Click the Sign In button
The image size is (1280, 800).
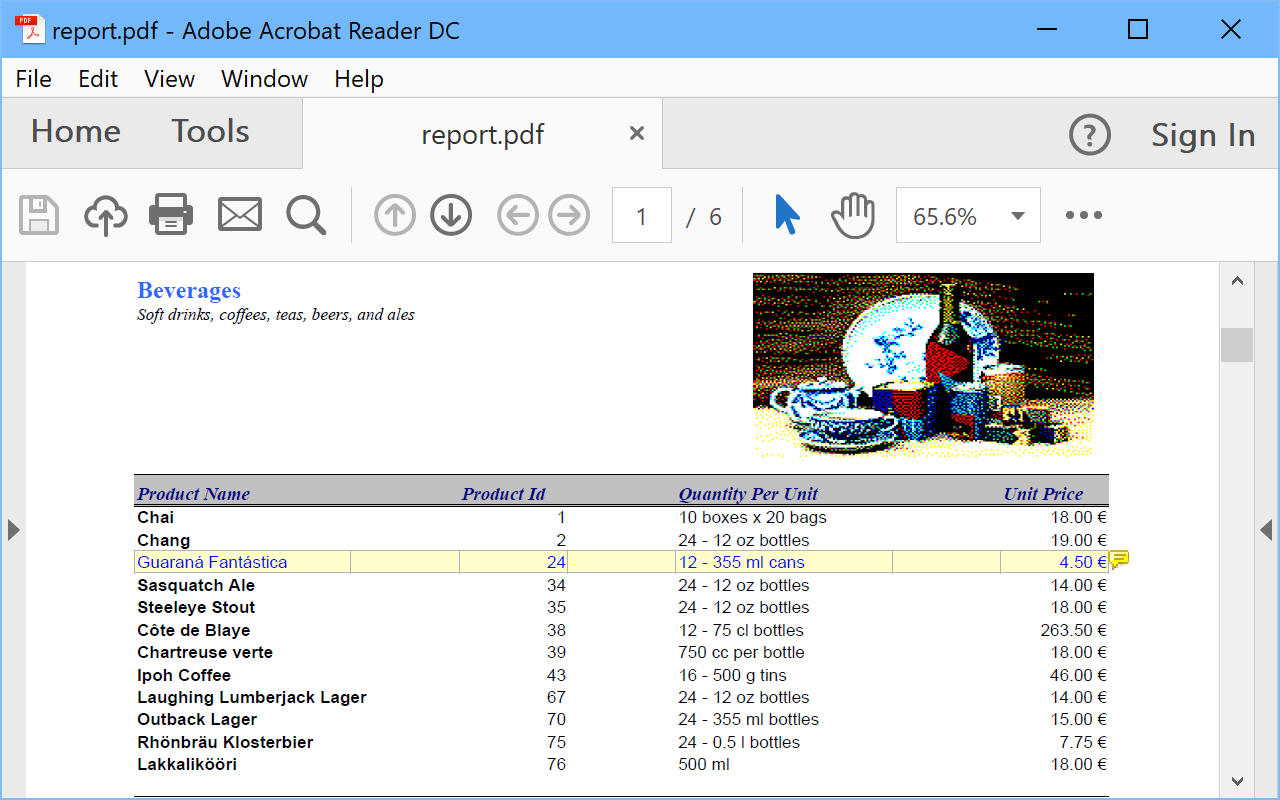coord(1202,135)
